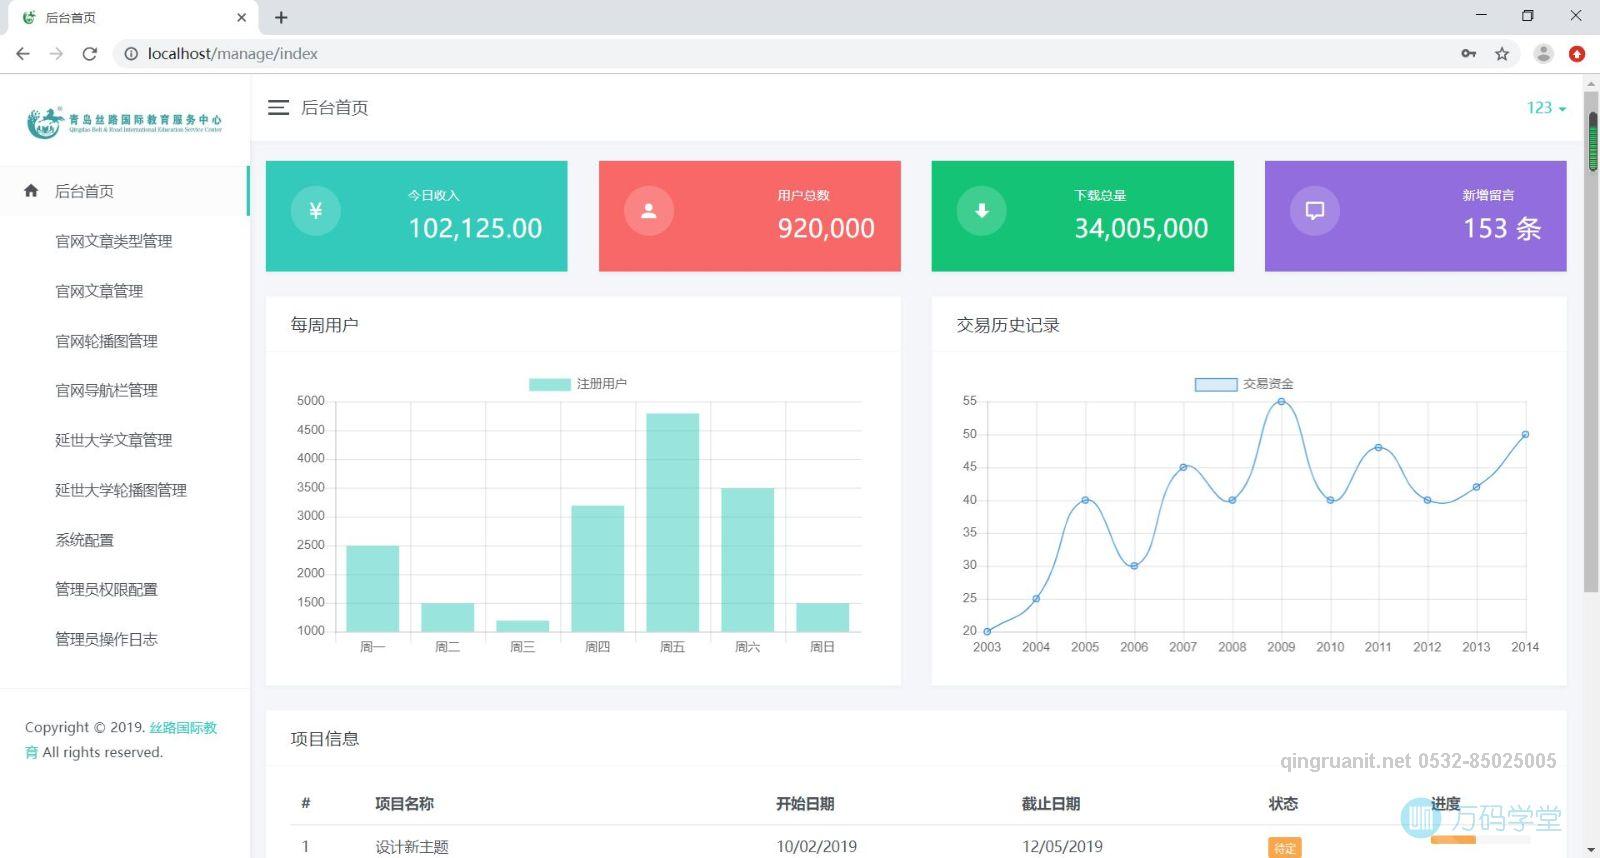
Task: Click the download arrow icon on green card
Action: 982,211
